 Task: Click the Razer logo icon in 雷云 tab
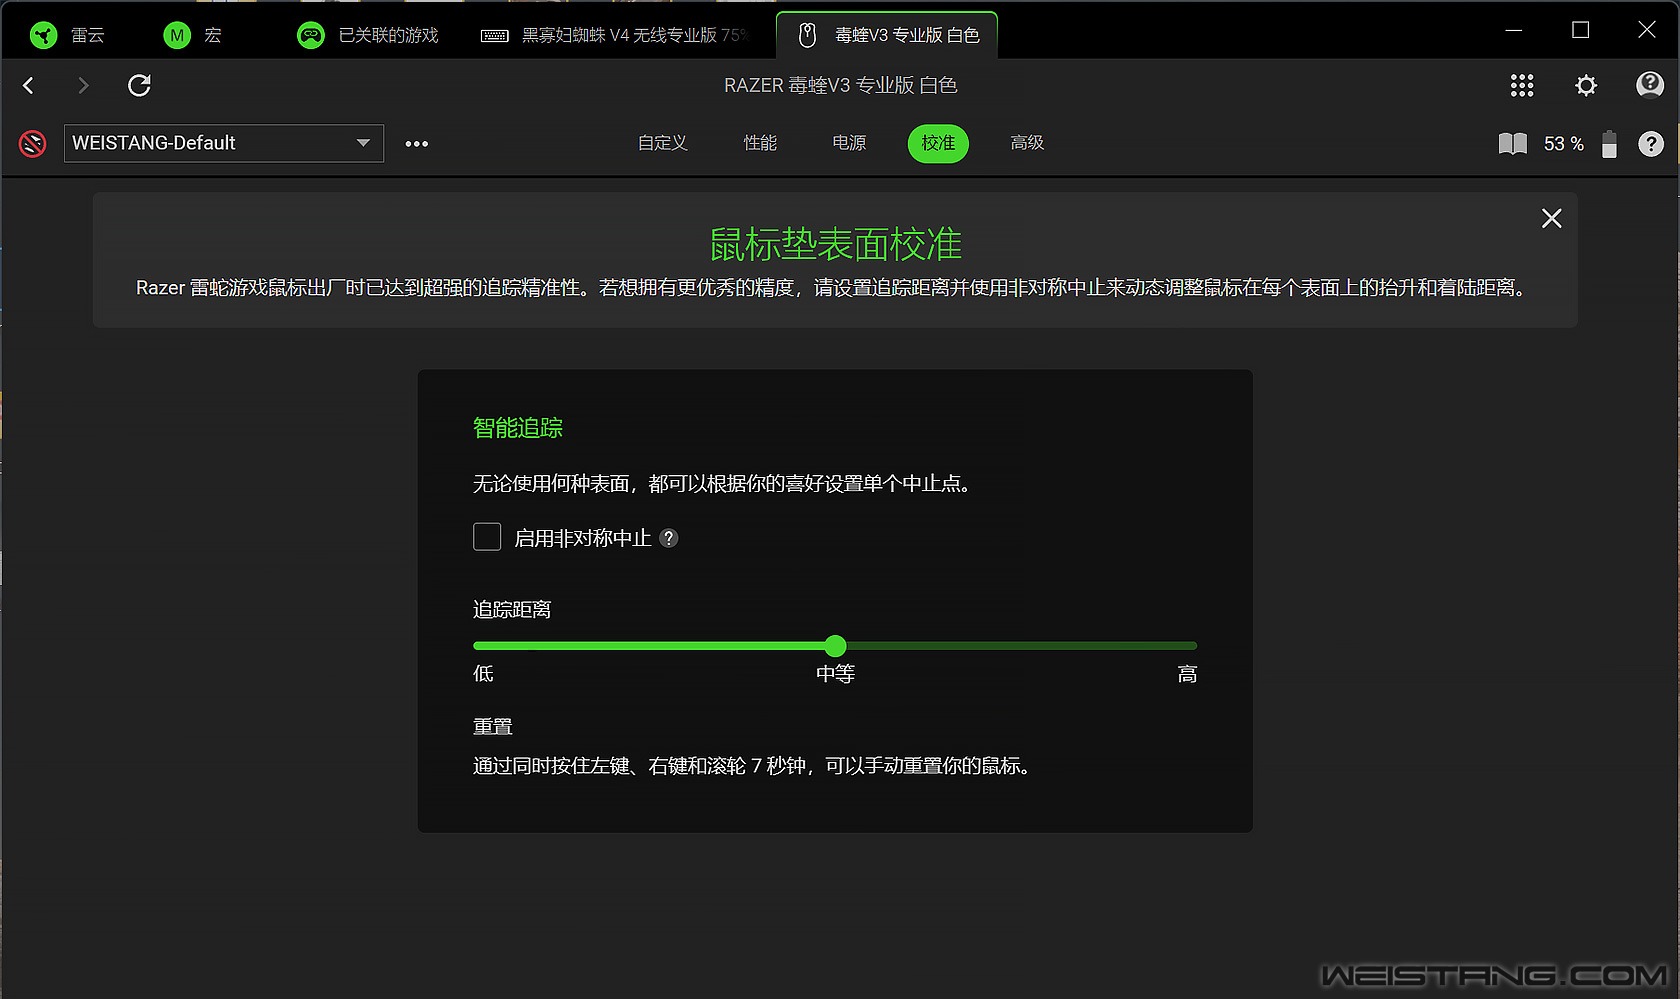tap(43, 36)
